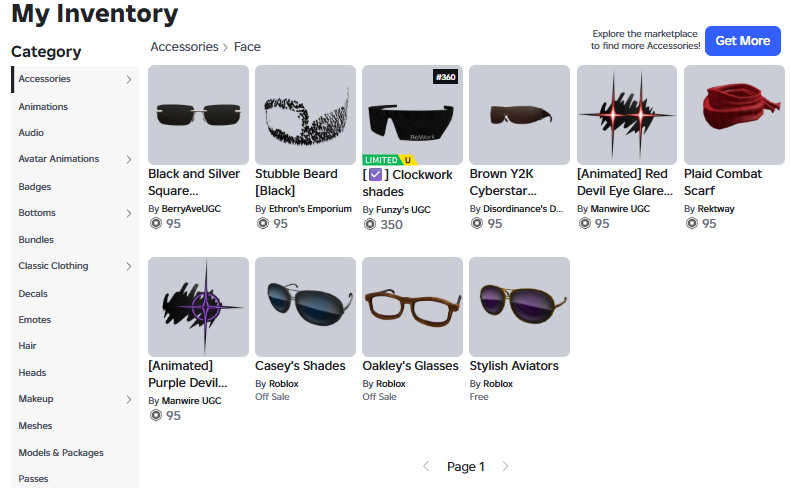Go to the previous page arrow

[x=426, y=466]
